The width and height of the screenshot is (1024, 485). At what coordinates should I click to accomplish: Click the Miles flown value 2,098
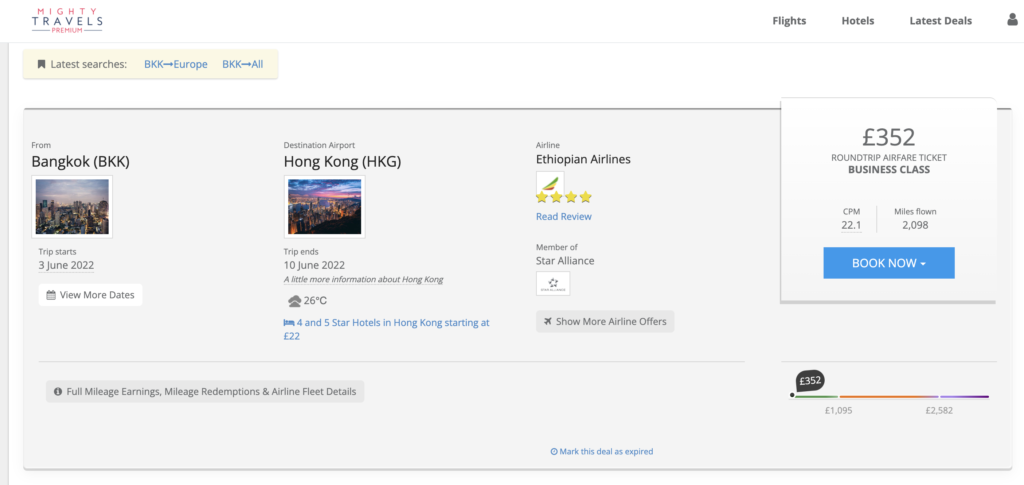pos(915,225)
